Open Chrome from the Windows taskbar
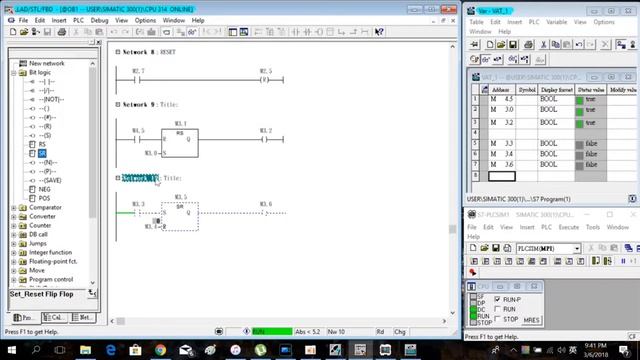 pos(160,350)
